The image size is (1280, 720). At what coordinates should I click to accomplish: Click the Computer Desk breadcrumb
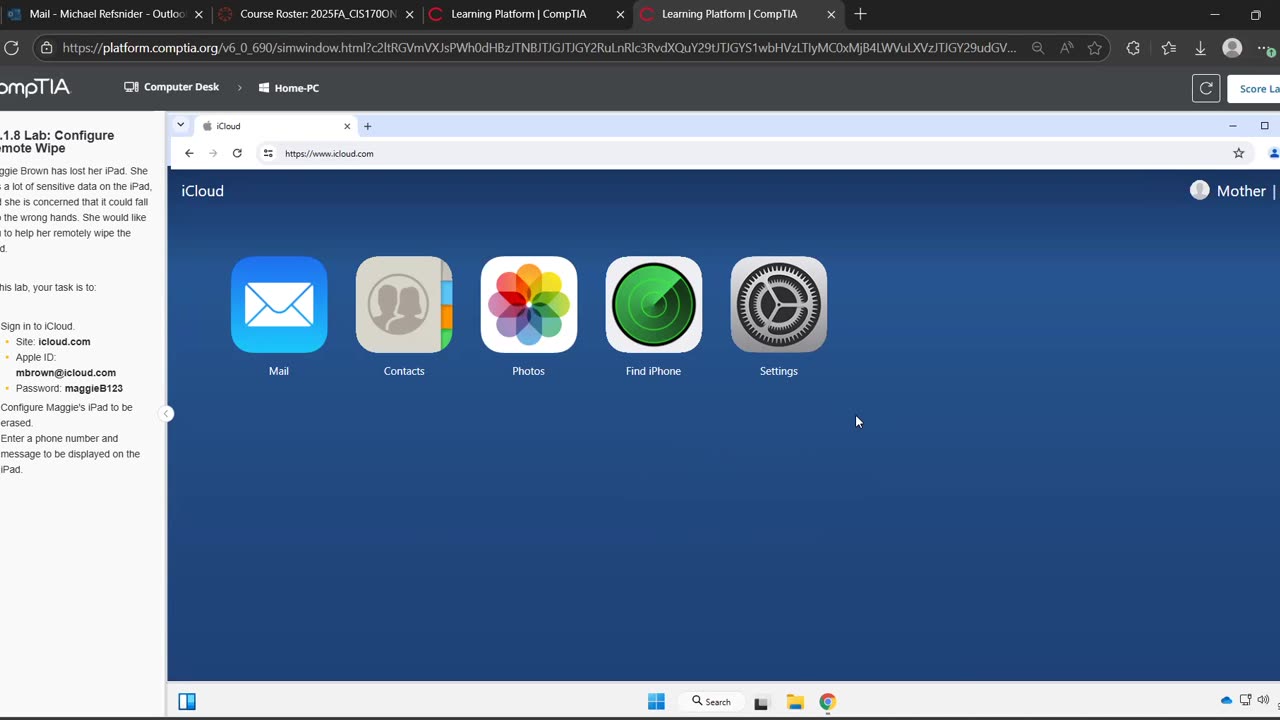coord(171,87)
